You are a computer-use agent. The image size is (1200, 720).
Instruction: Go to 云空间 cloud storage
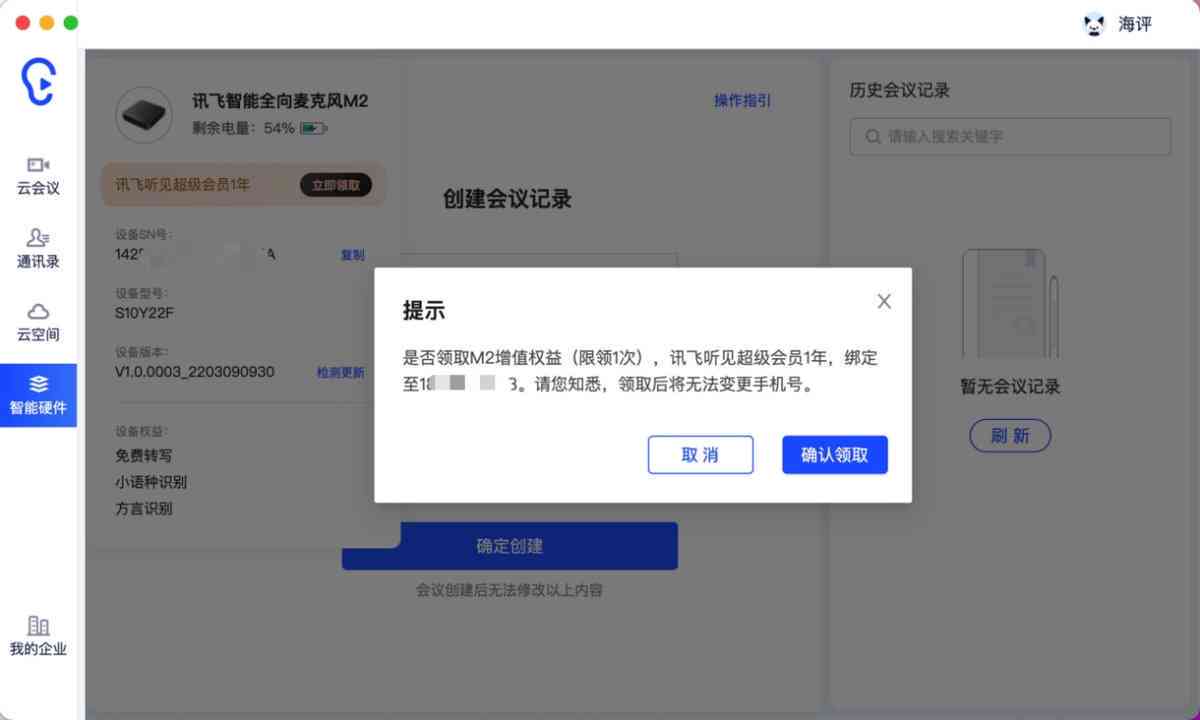38,322
